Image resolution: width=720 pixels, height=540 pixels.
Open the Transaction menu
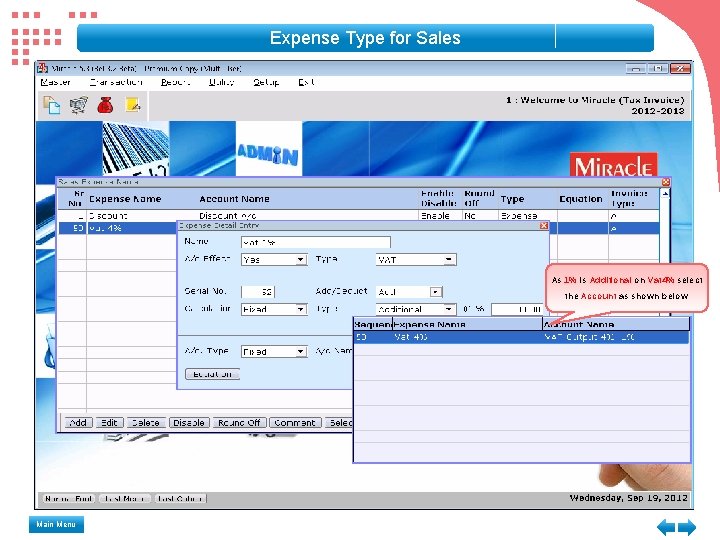116,82
